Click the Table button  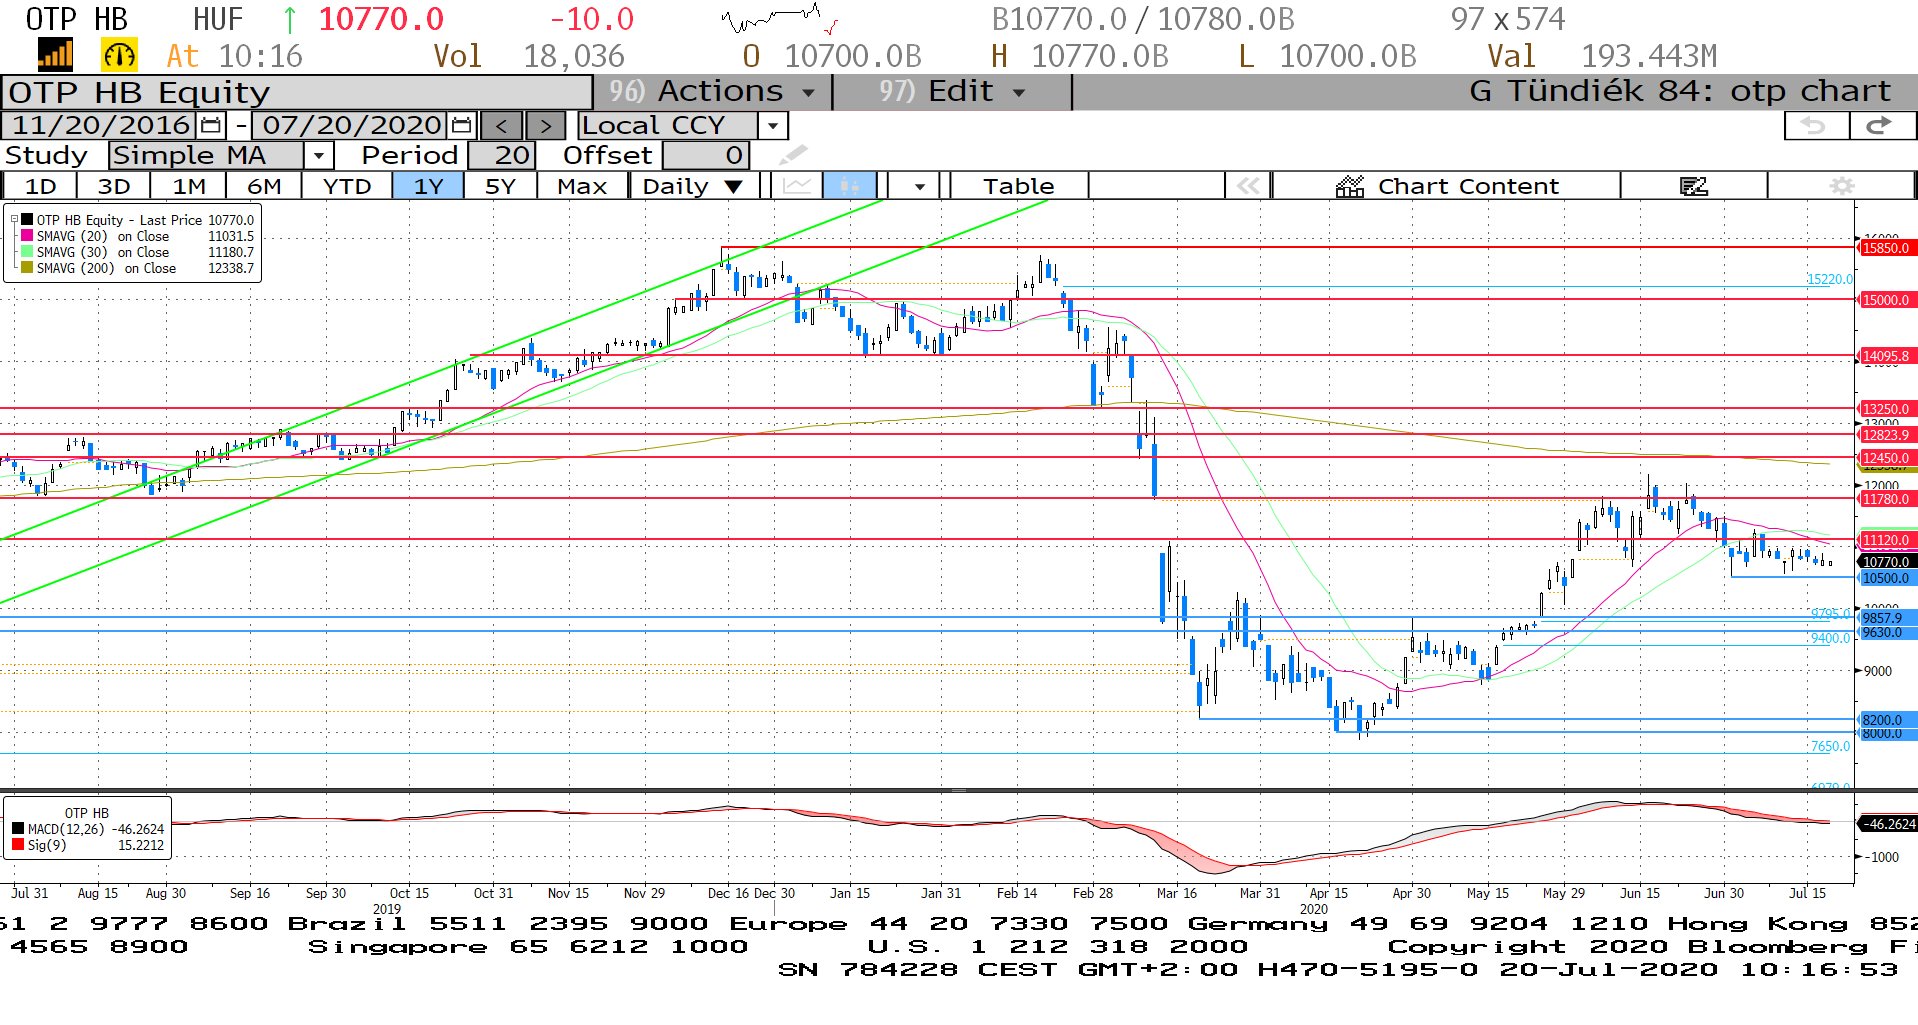click(x=1018, y=186)
